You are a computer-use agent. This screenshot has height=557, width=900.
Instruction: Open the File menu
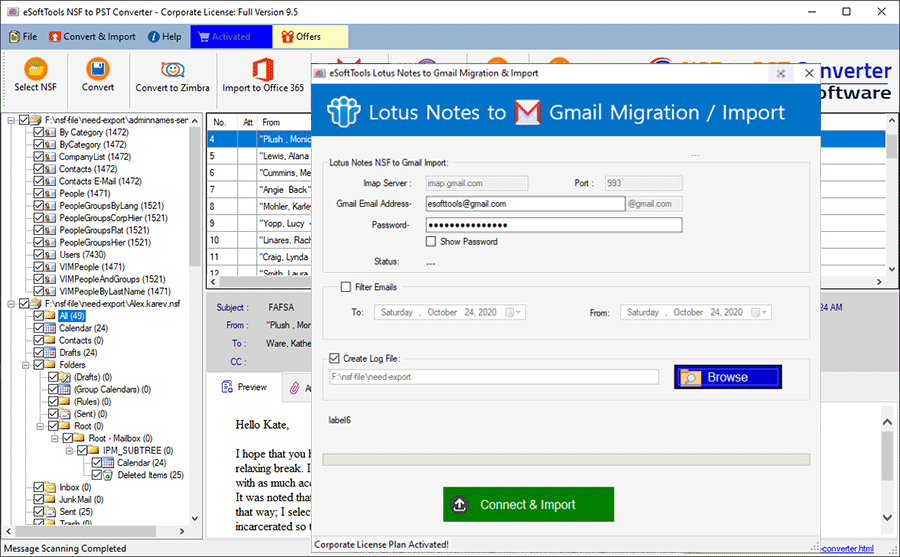(x=24, y=37)
